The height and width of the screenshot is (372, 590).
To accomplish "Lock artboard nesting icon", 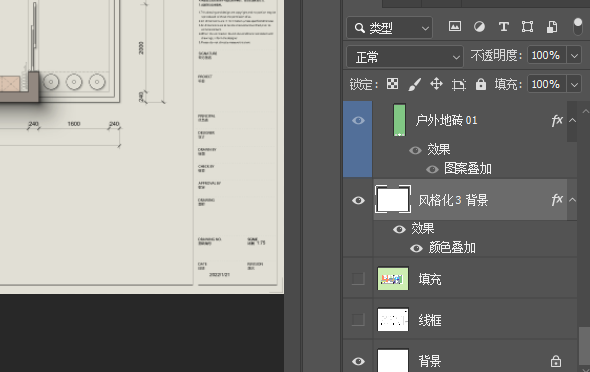I will [459, 84].
